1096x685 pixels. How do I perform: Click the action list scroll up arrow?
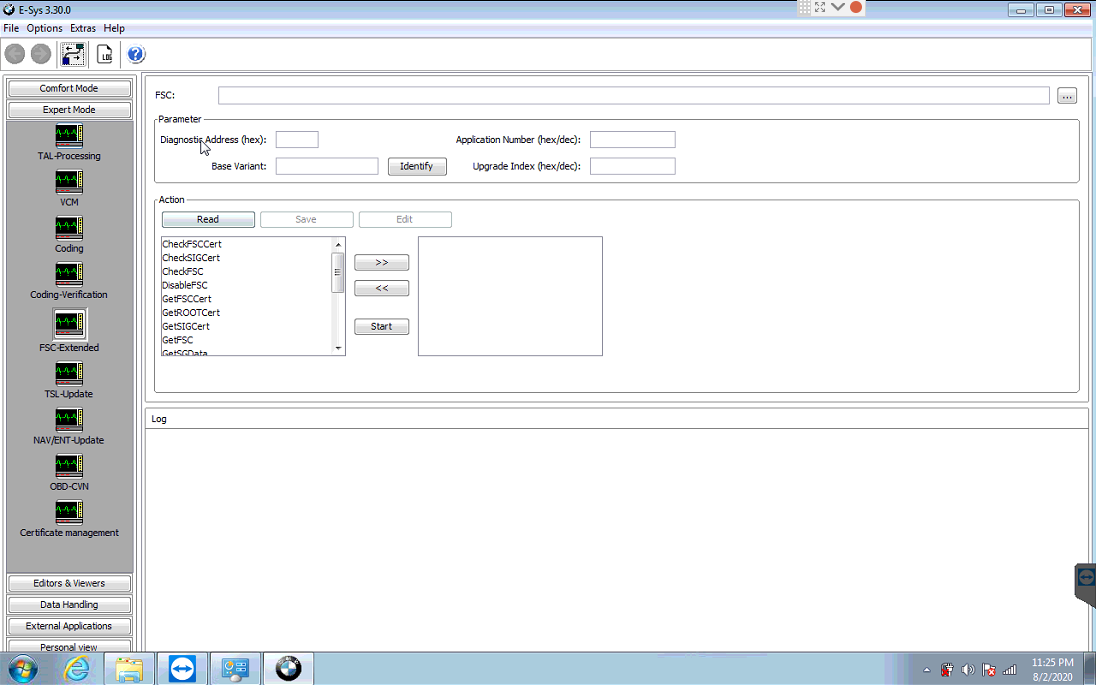(x=338, y=245)
